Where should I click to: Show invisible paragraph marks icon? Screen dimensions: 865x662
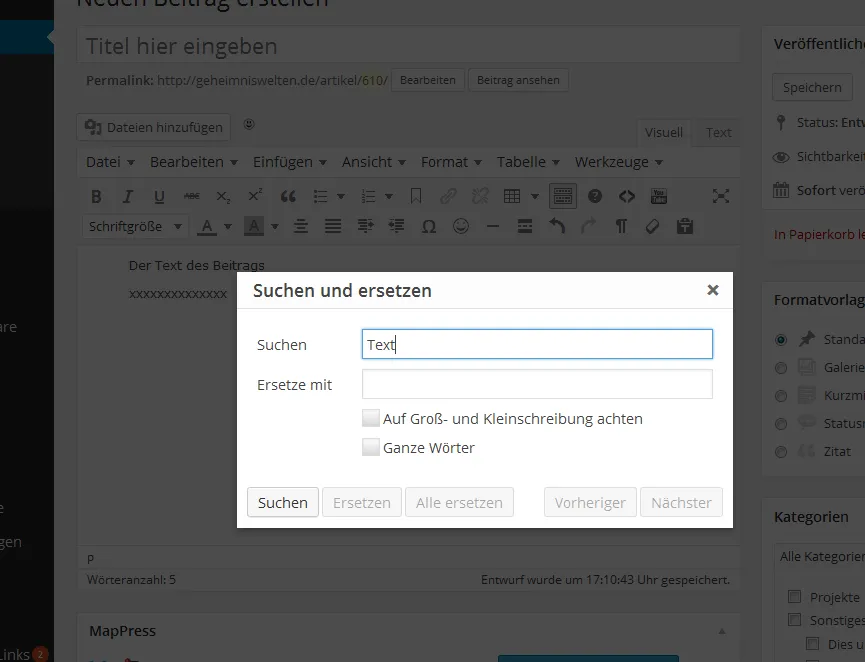click(621, 226)
